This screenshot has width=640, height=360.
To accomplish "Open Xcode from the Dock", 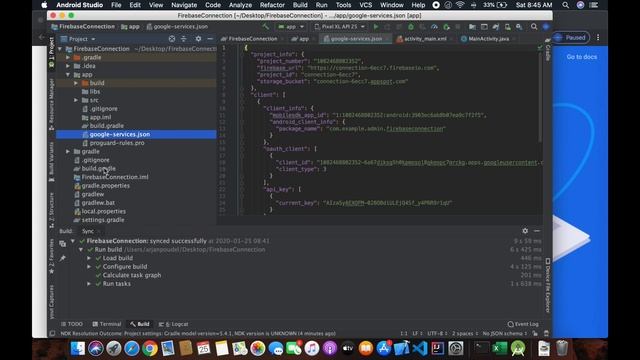I will click(402, 348).
